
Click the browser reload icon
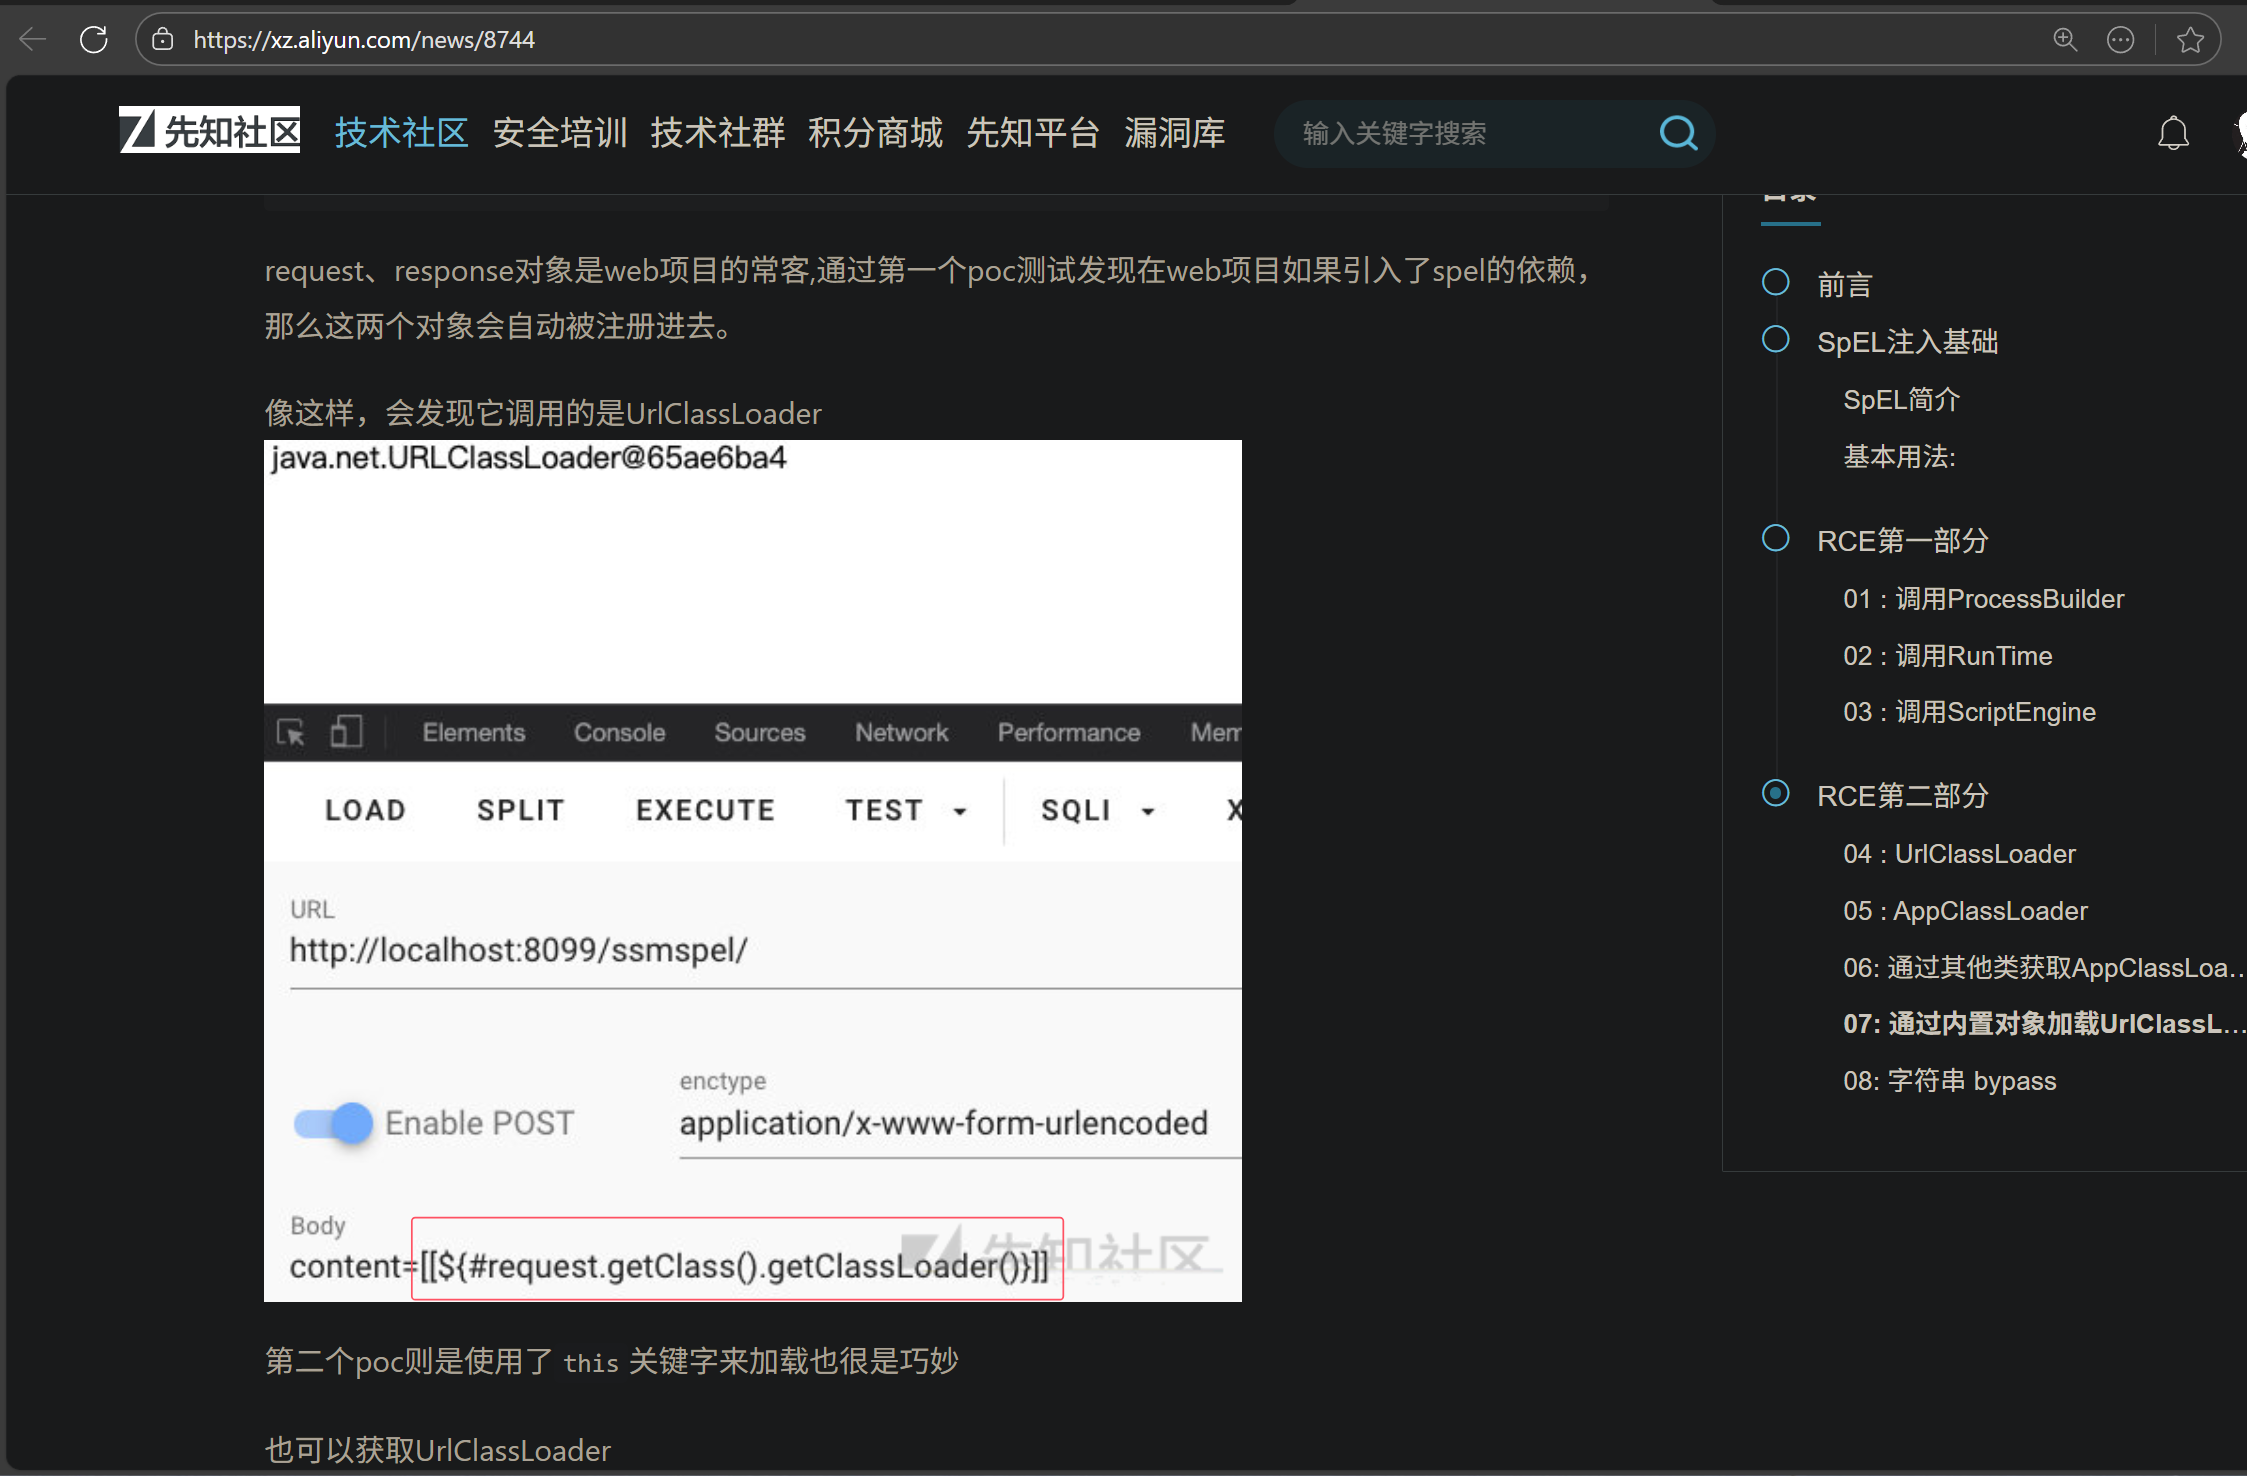93,40
